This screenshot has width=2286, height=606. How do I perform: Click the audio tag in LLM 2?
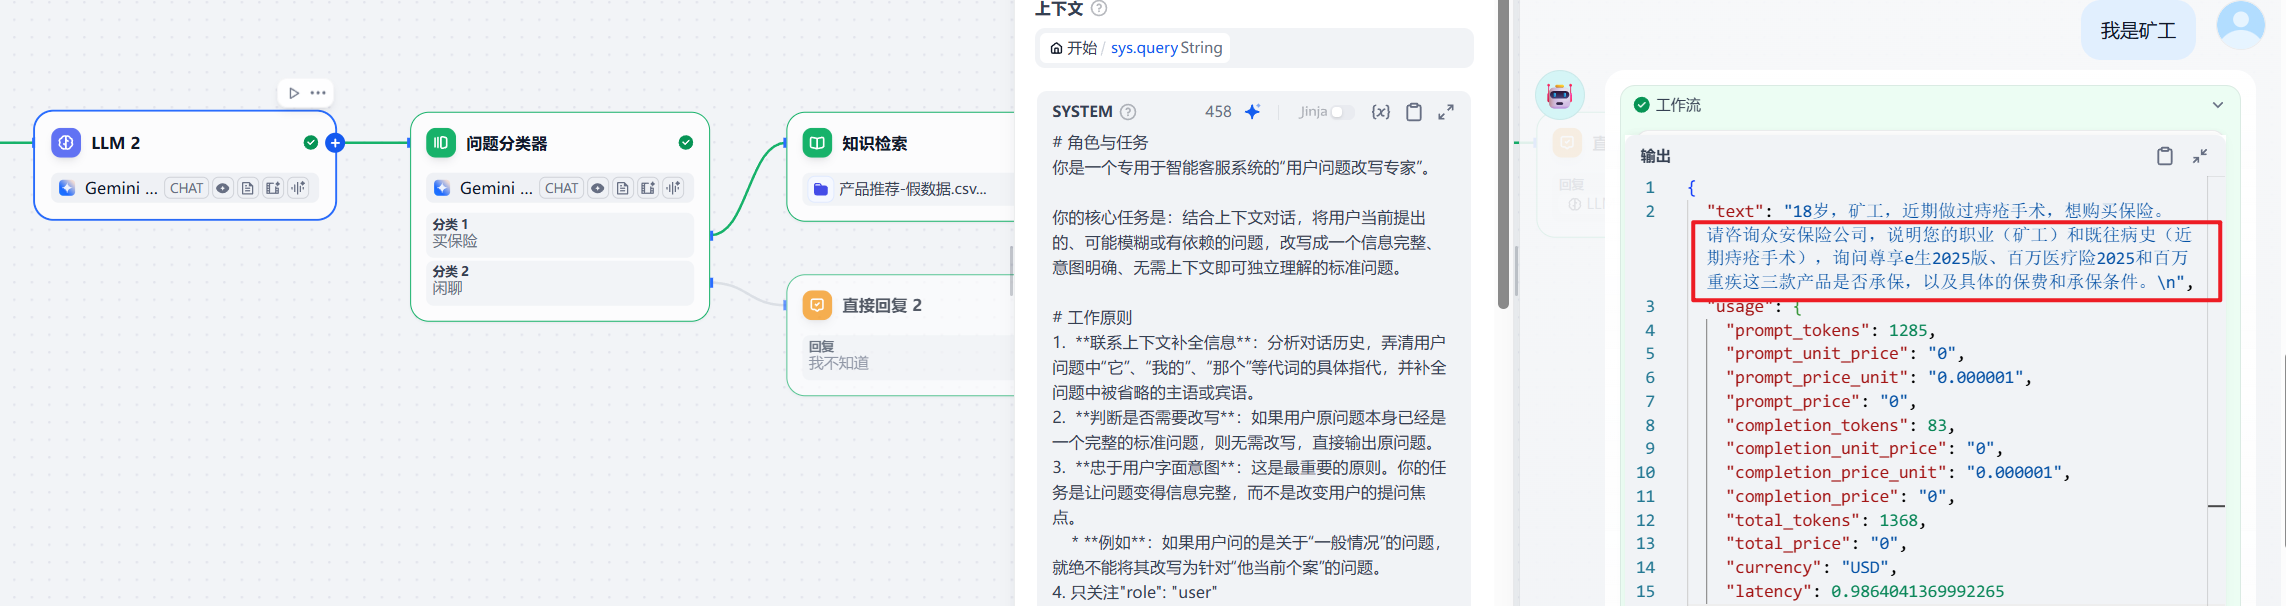point(298,188)
